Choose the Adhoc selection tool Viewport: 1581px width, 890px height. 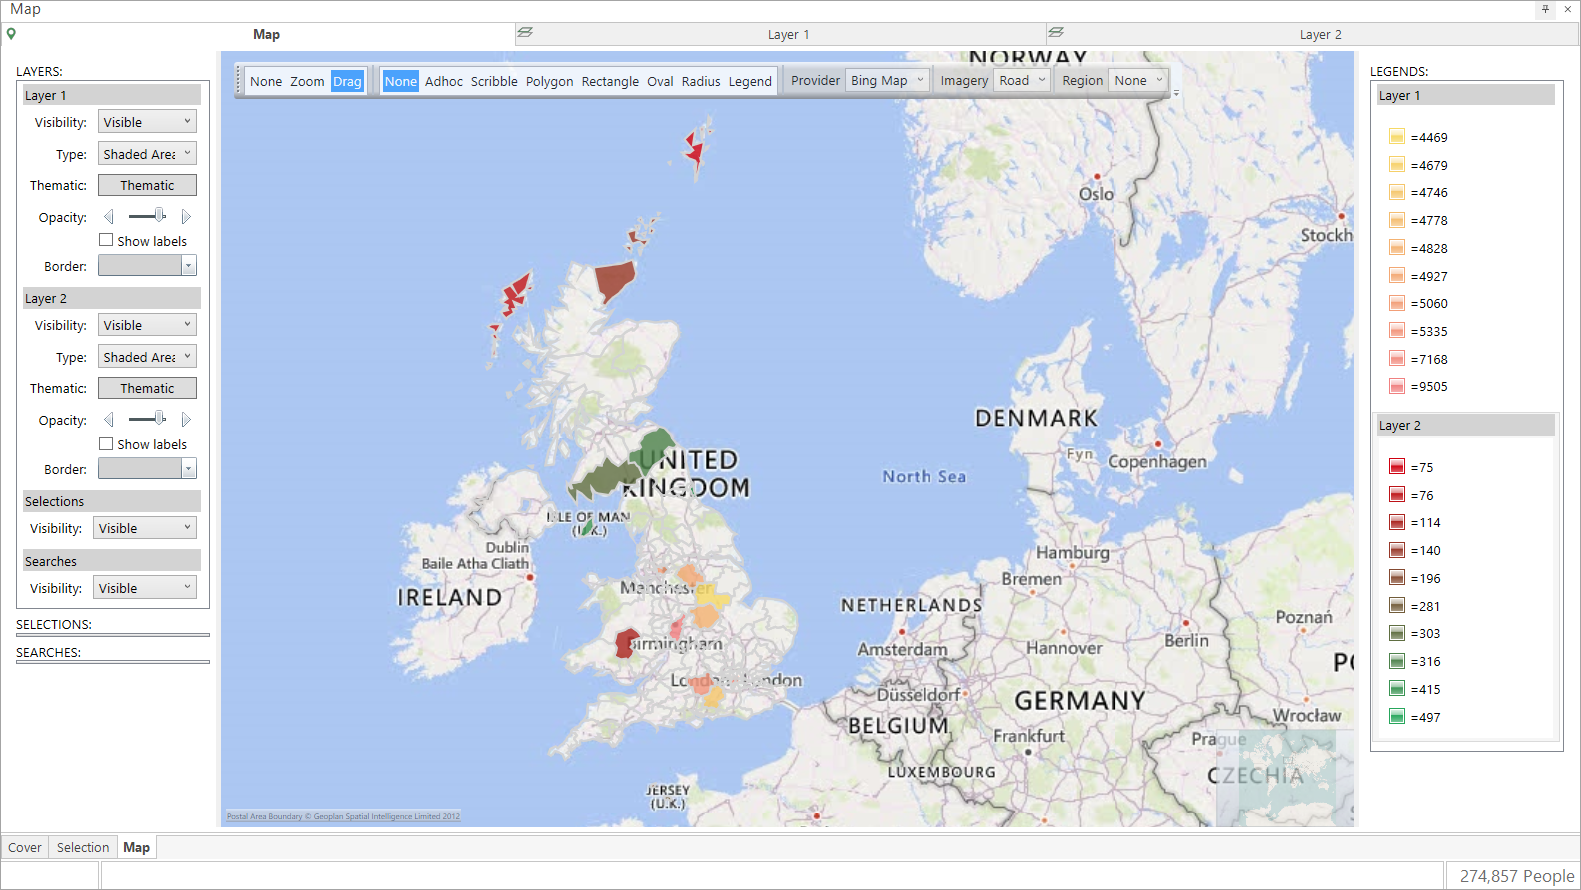tap(444, 81)
